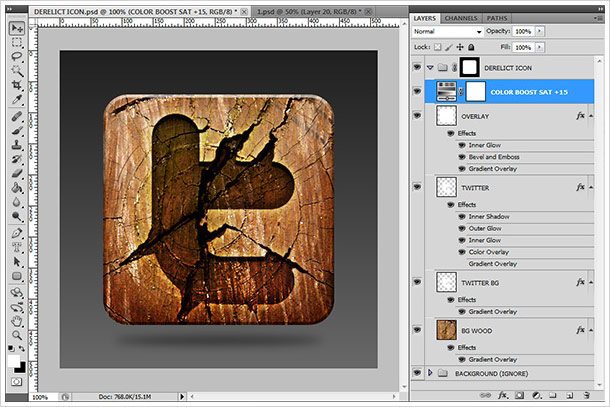Select the Zoom tool

click(16, 335)
